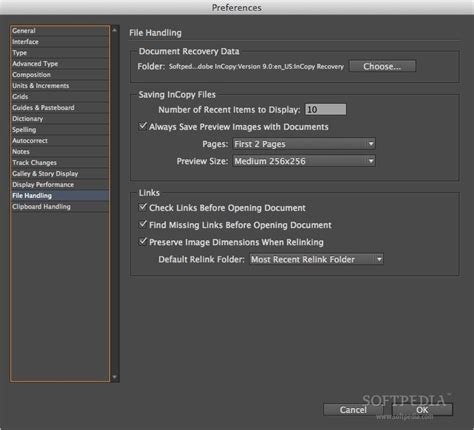Open the Preview Size dropdown
This screenshot has height=430, width=474.
304,161
